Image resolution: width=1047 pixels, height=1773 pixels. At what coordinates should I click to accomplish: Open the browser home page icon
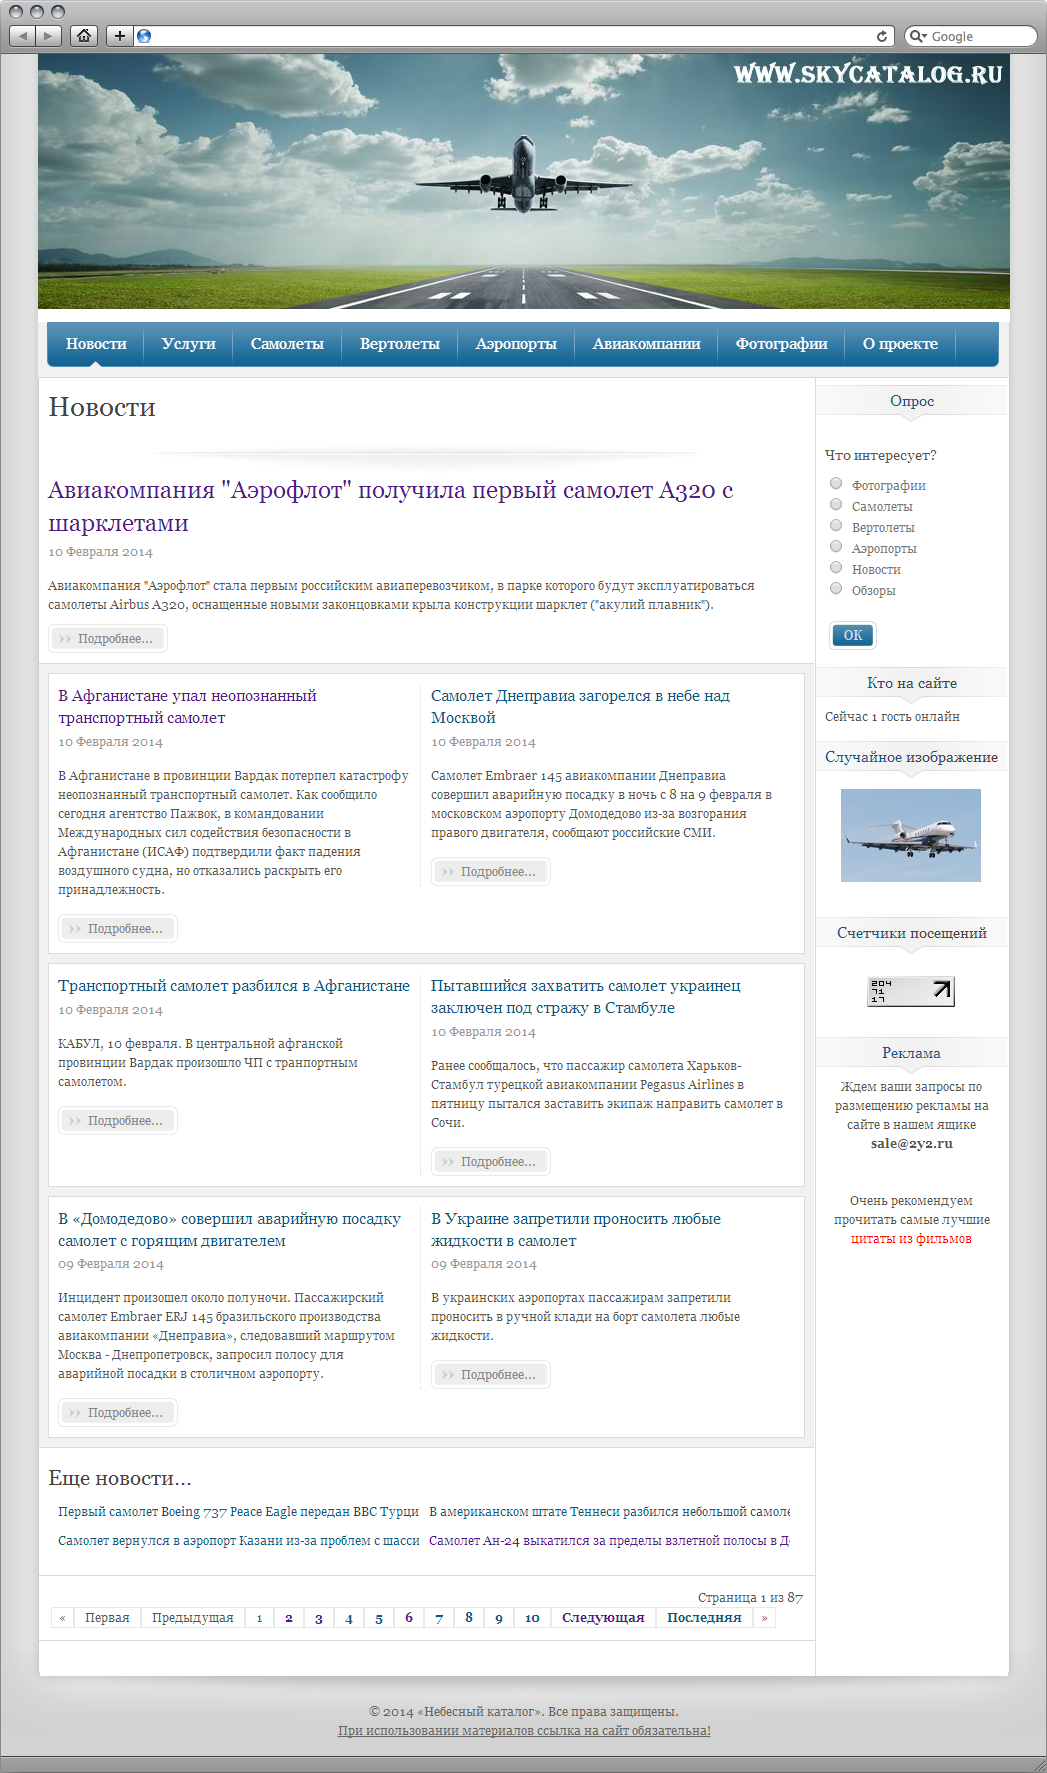84,36
